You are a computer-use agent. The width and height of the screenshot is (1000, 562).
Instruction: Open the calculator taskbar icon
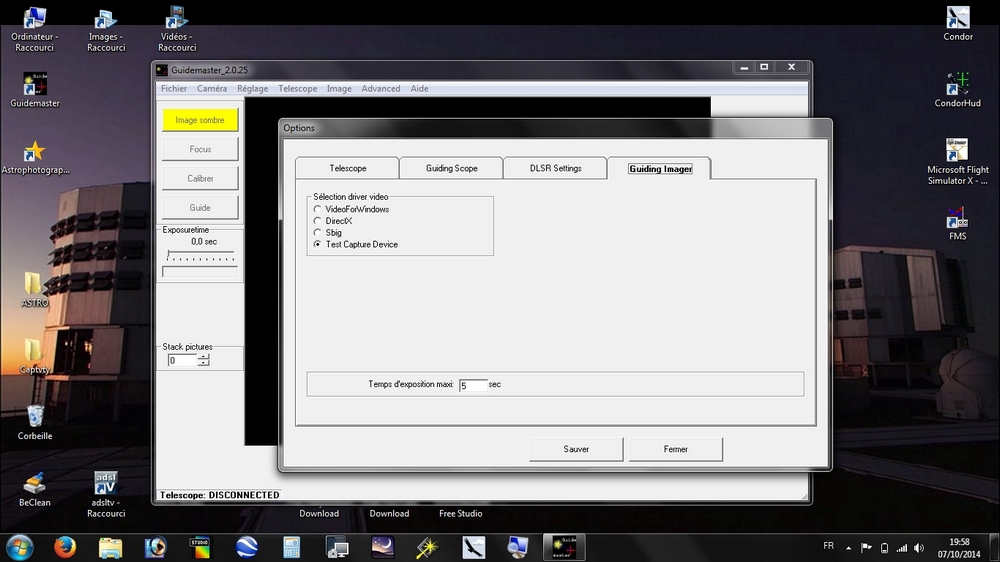tap(291, 547)
